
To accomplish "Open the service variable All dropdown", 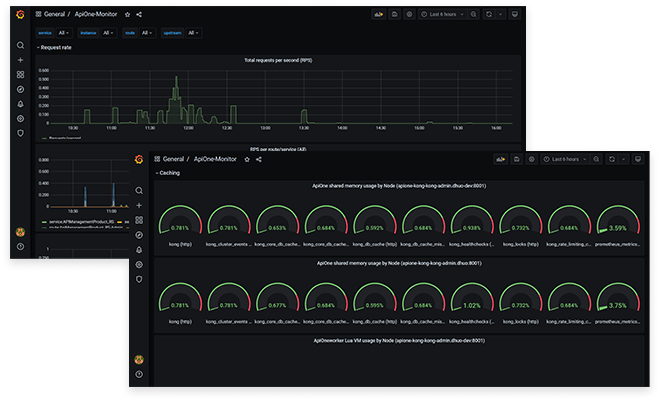I will point(63,33).
